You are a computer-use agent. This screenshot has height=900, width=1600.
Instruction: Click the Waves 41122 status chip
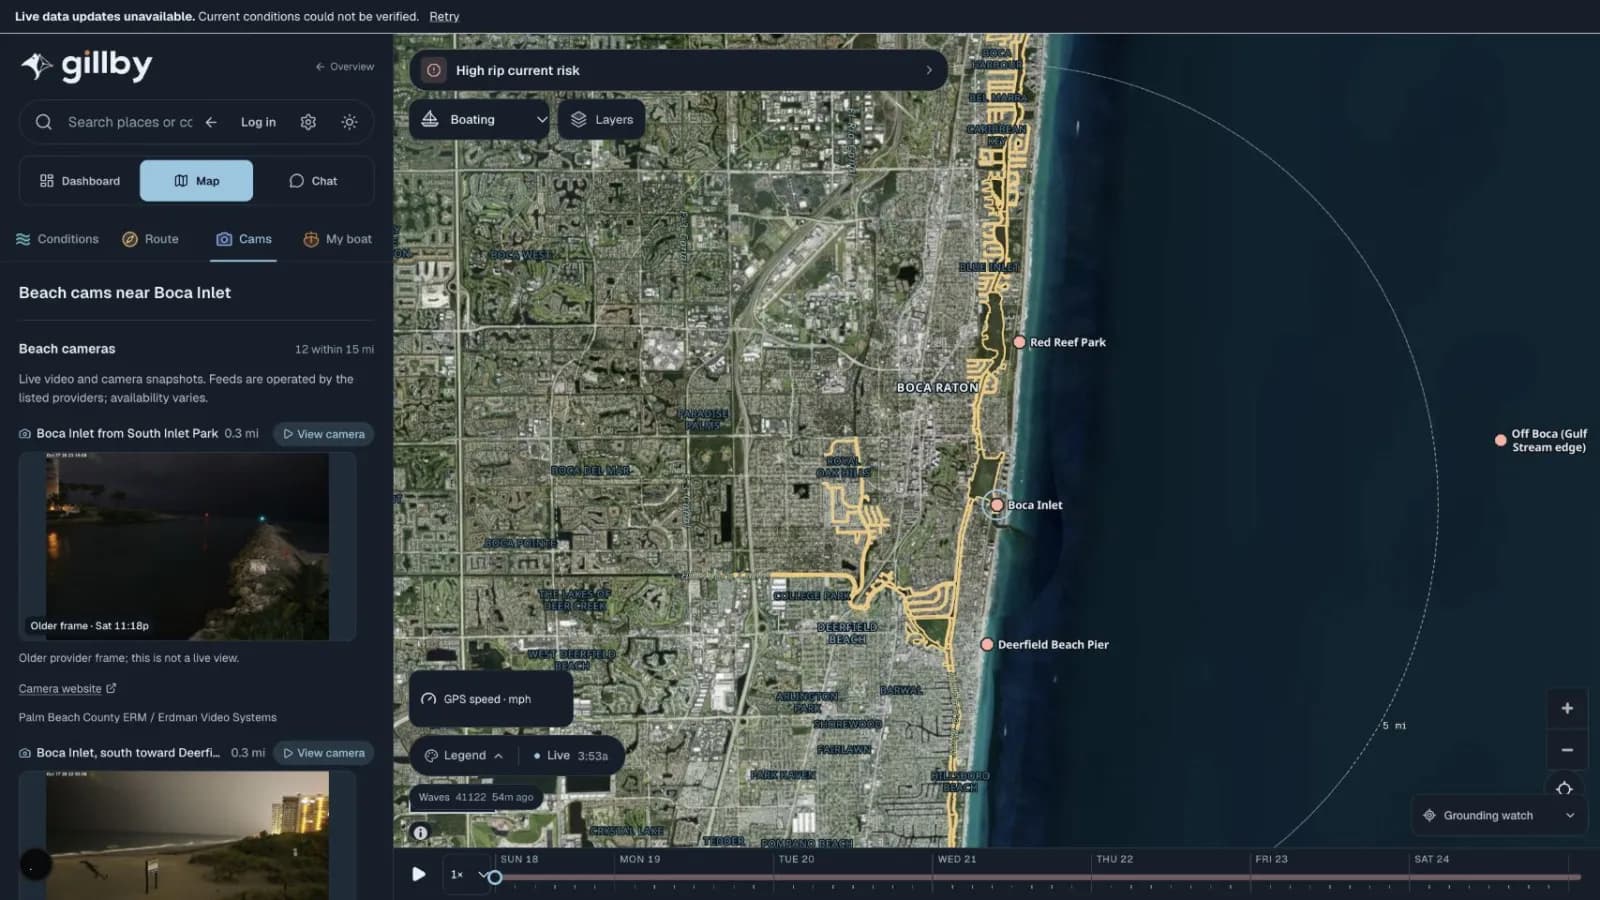476,797
